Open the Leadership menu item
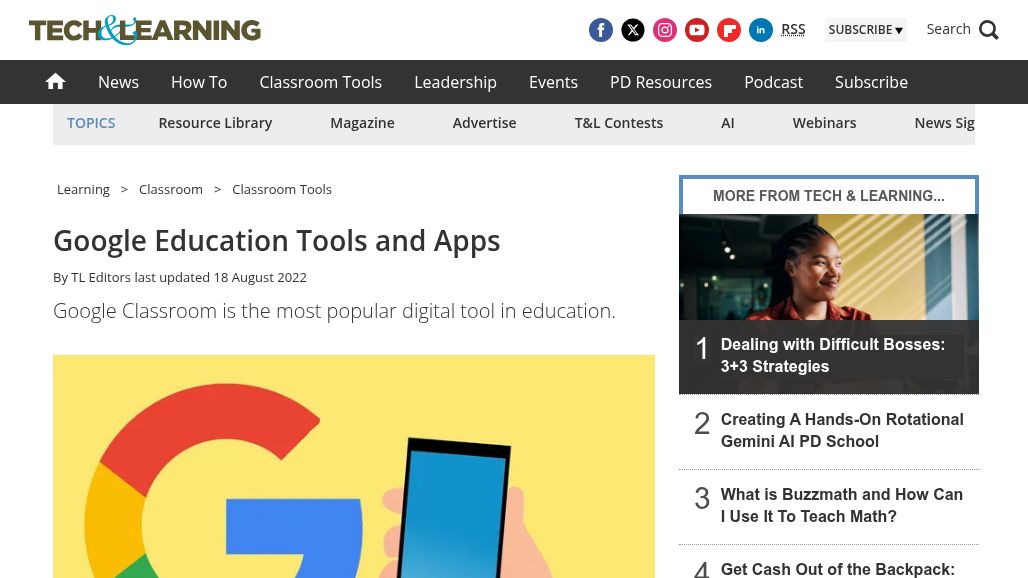This screenshot has width=1028, height=578. (456, 82)
